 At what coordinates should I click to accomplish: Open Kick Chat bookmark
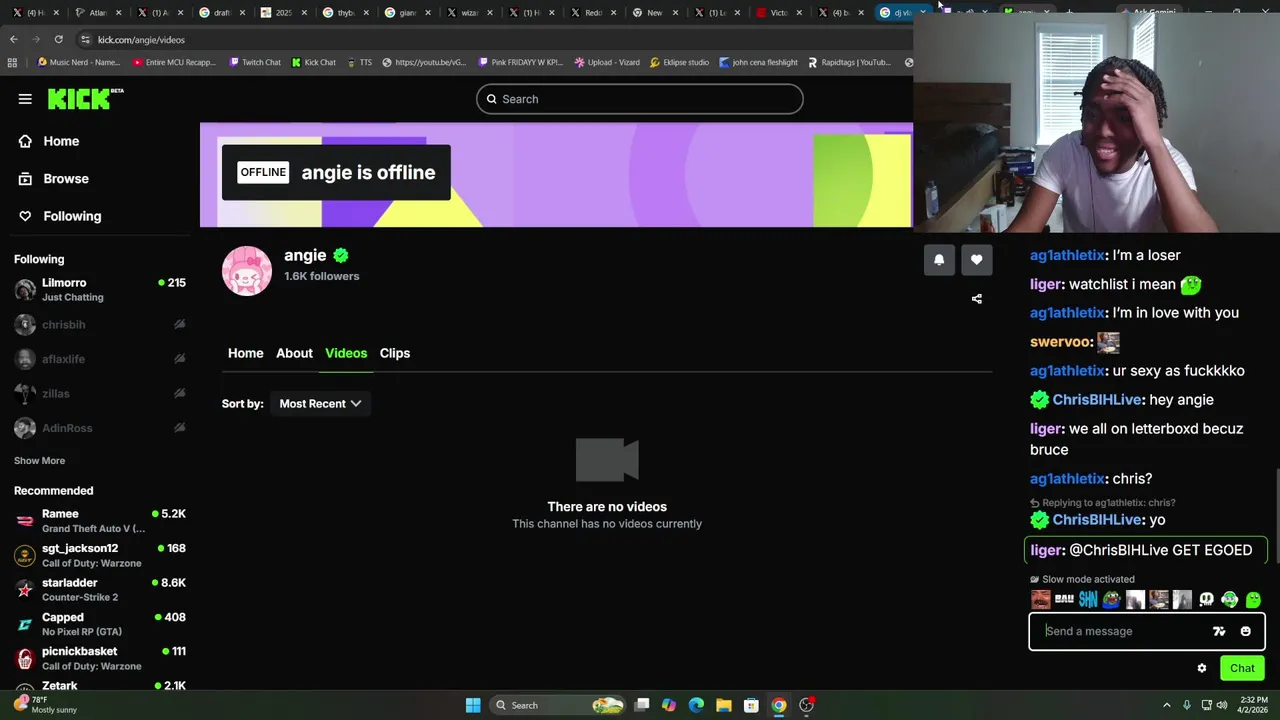point(313,62)
